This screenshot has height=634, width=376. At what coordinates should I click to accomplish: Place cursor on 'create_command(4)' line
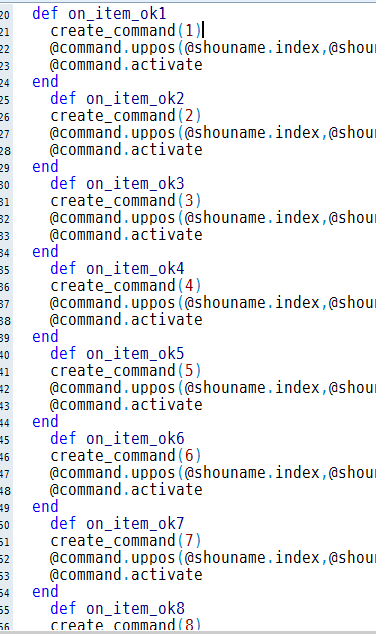pyautogui.click(x=126, y=285)
